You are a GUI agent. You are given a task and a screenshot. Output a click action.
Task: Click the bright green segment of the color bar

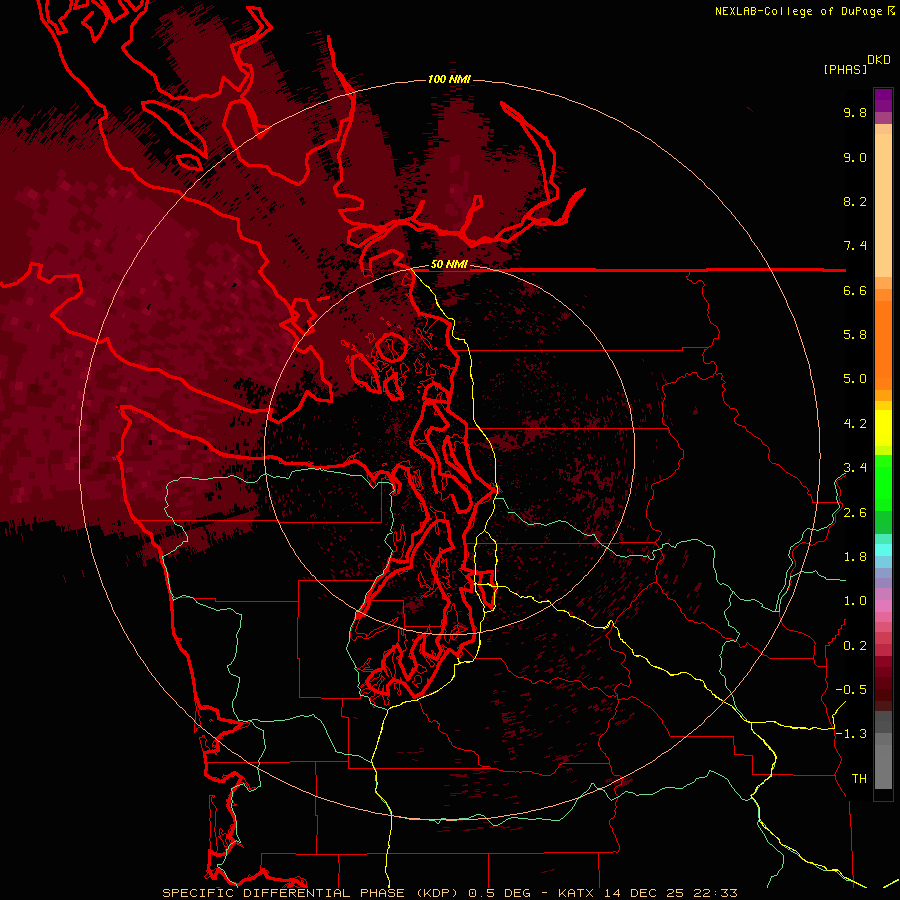click(x=883, y=484)
